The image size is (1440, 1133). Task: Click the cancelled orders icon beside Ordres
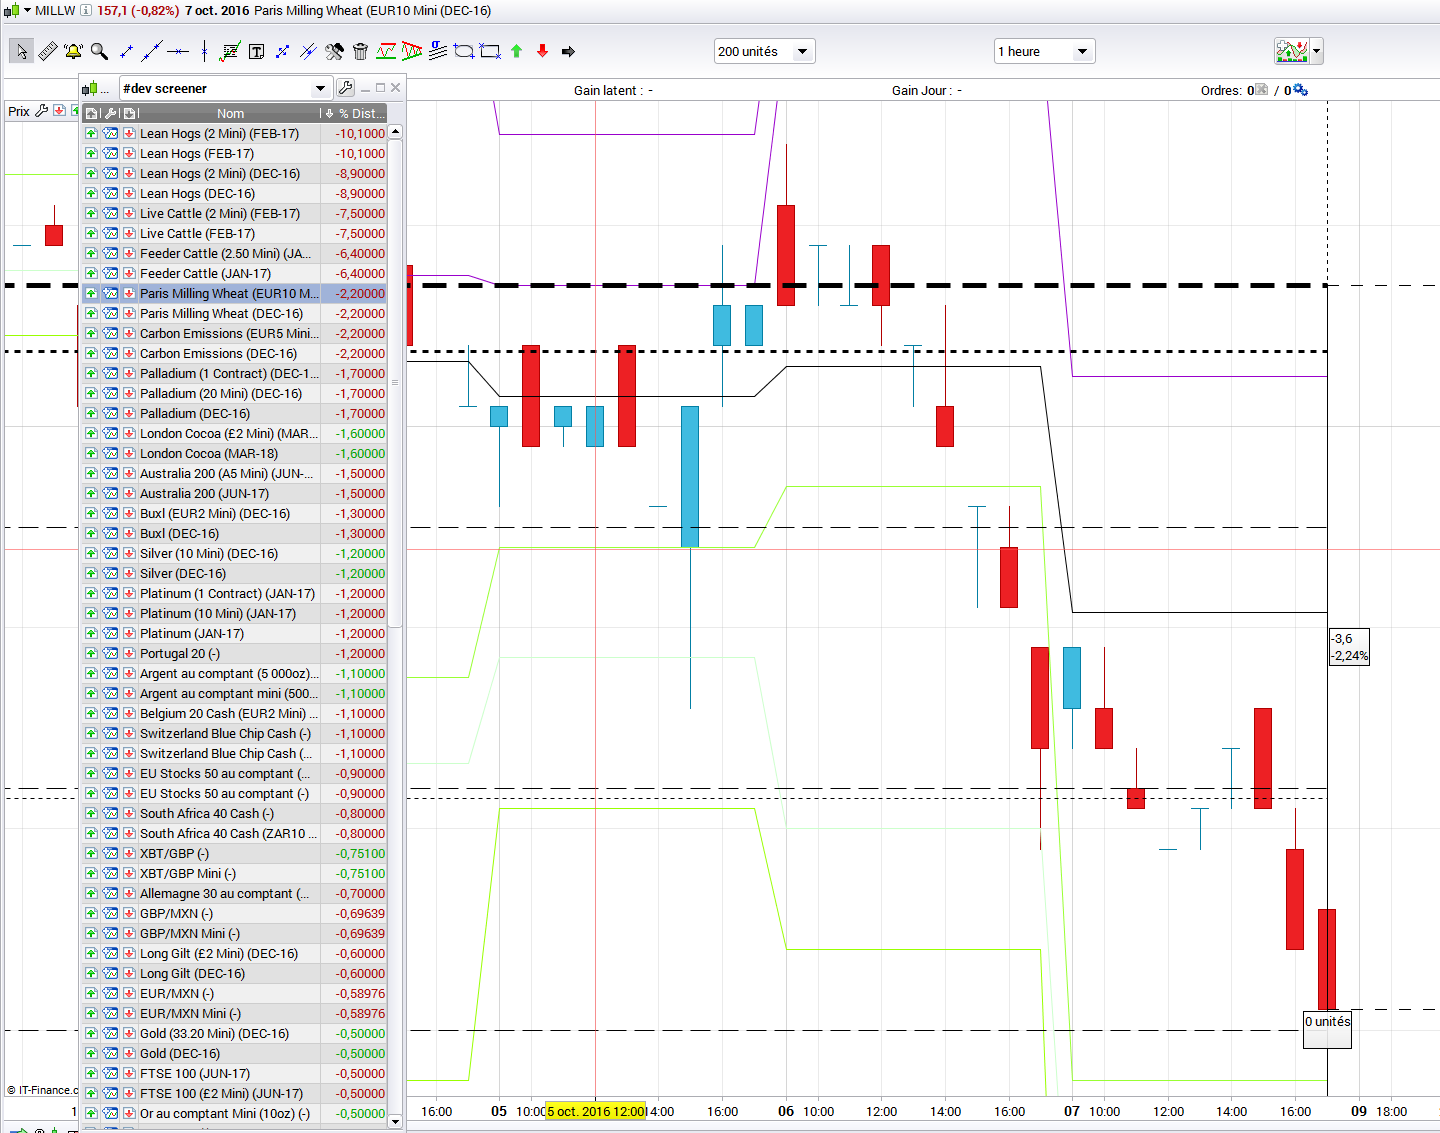[x=1261, y=90]
